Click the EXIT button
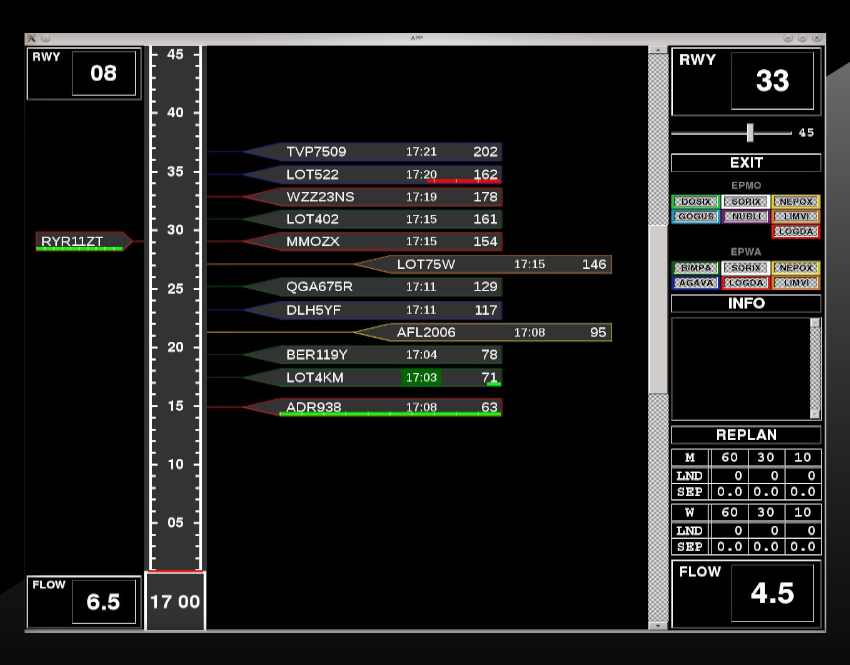Viewport: 850px width, 665px height. coord(746,163)
